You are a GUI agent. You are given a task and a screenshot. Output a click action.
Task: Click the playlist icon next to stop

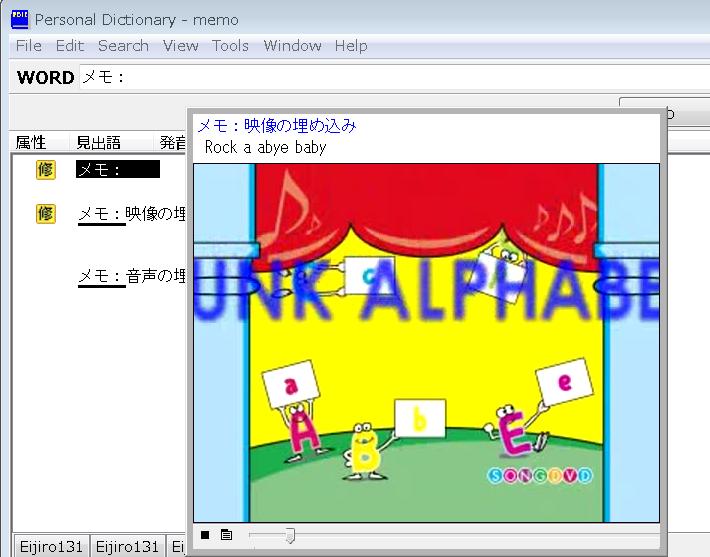[226, 535]
